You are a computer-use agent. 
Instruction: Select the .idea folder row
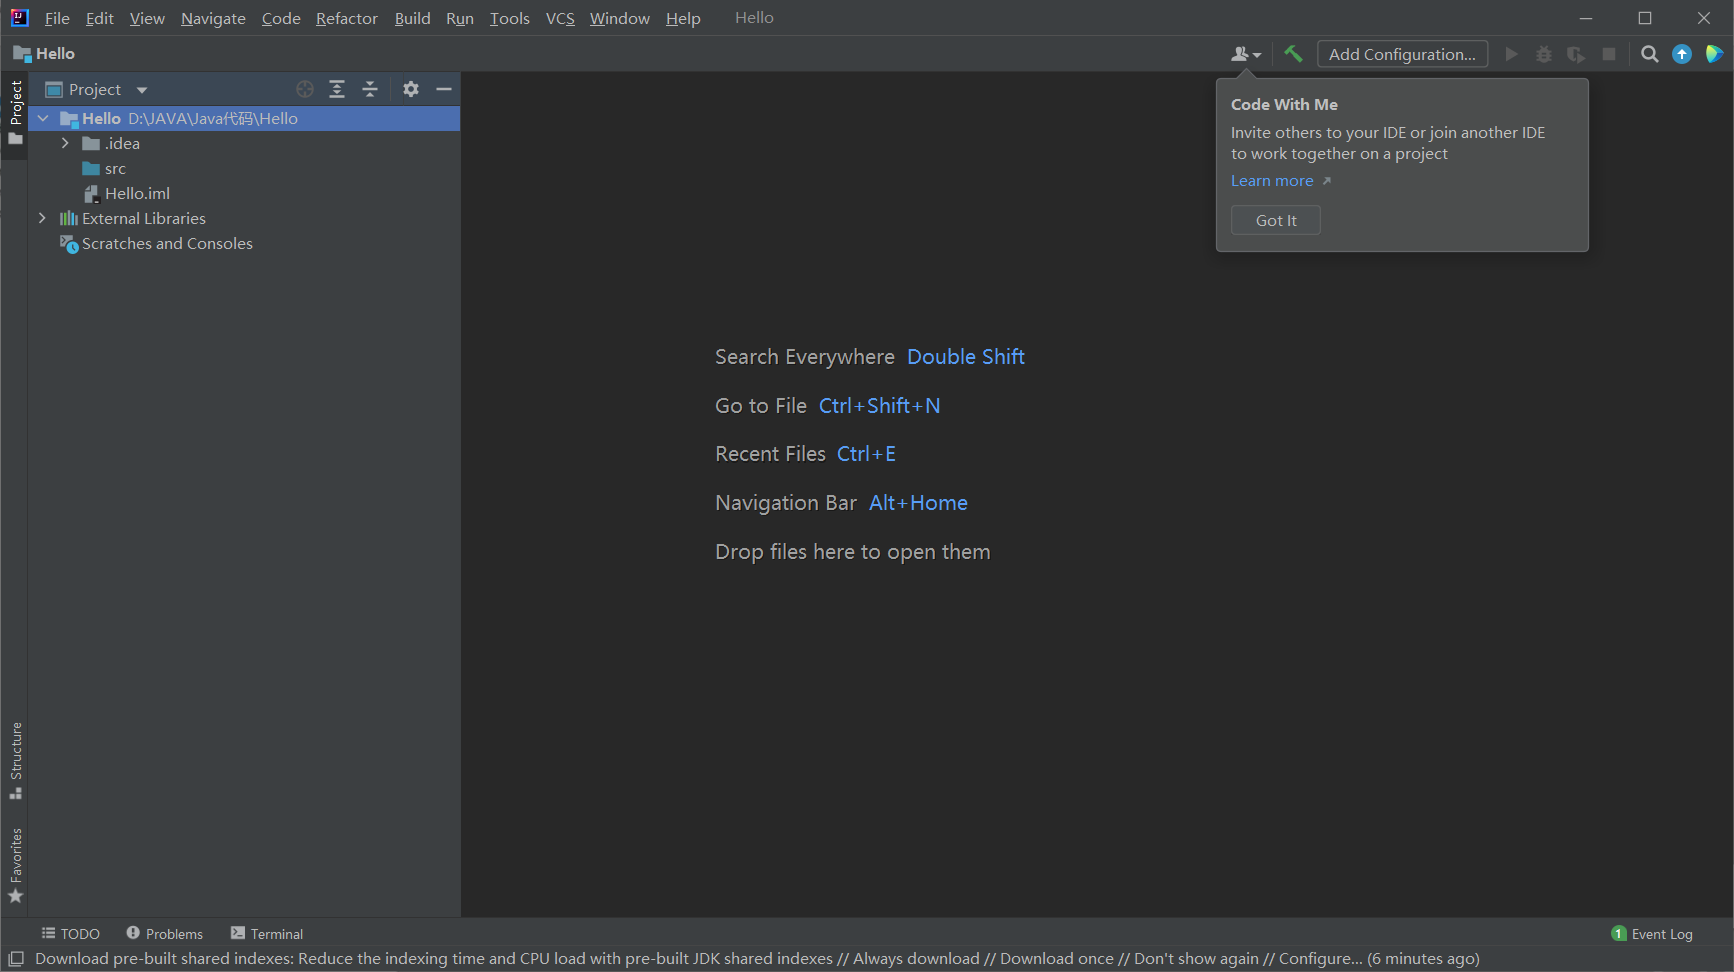pyautogui.click(x=244, y=143)
